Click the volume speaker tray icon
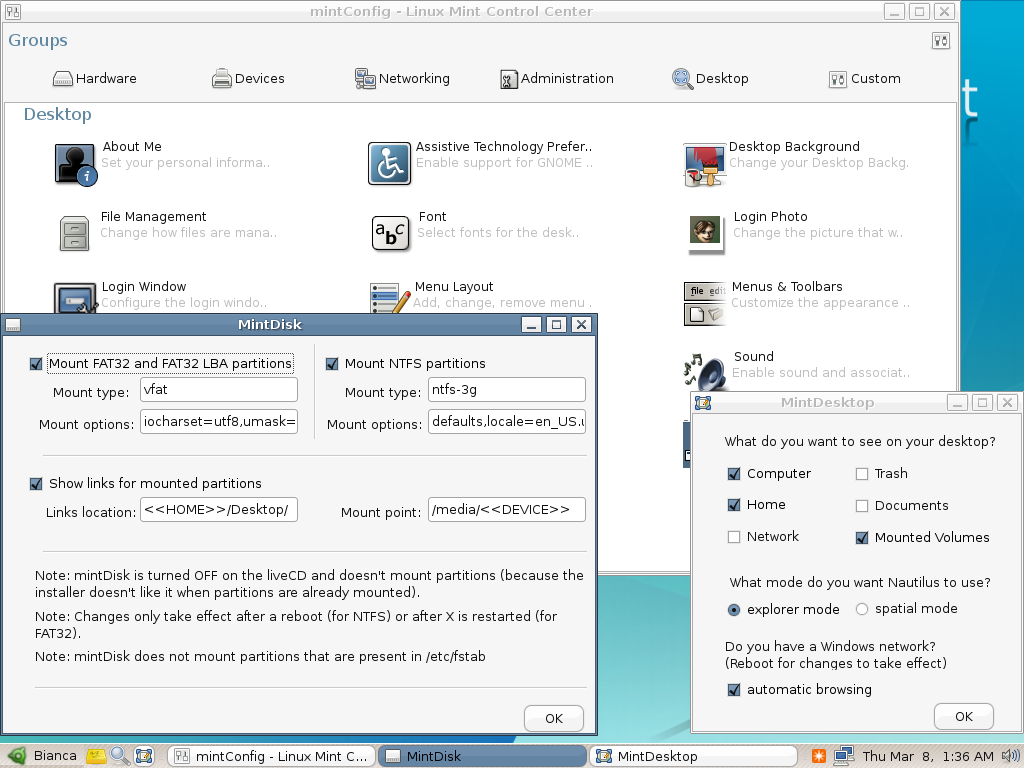The width and height of the screenshot is (1024, 768). click(x=1010, y=756)
